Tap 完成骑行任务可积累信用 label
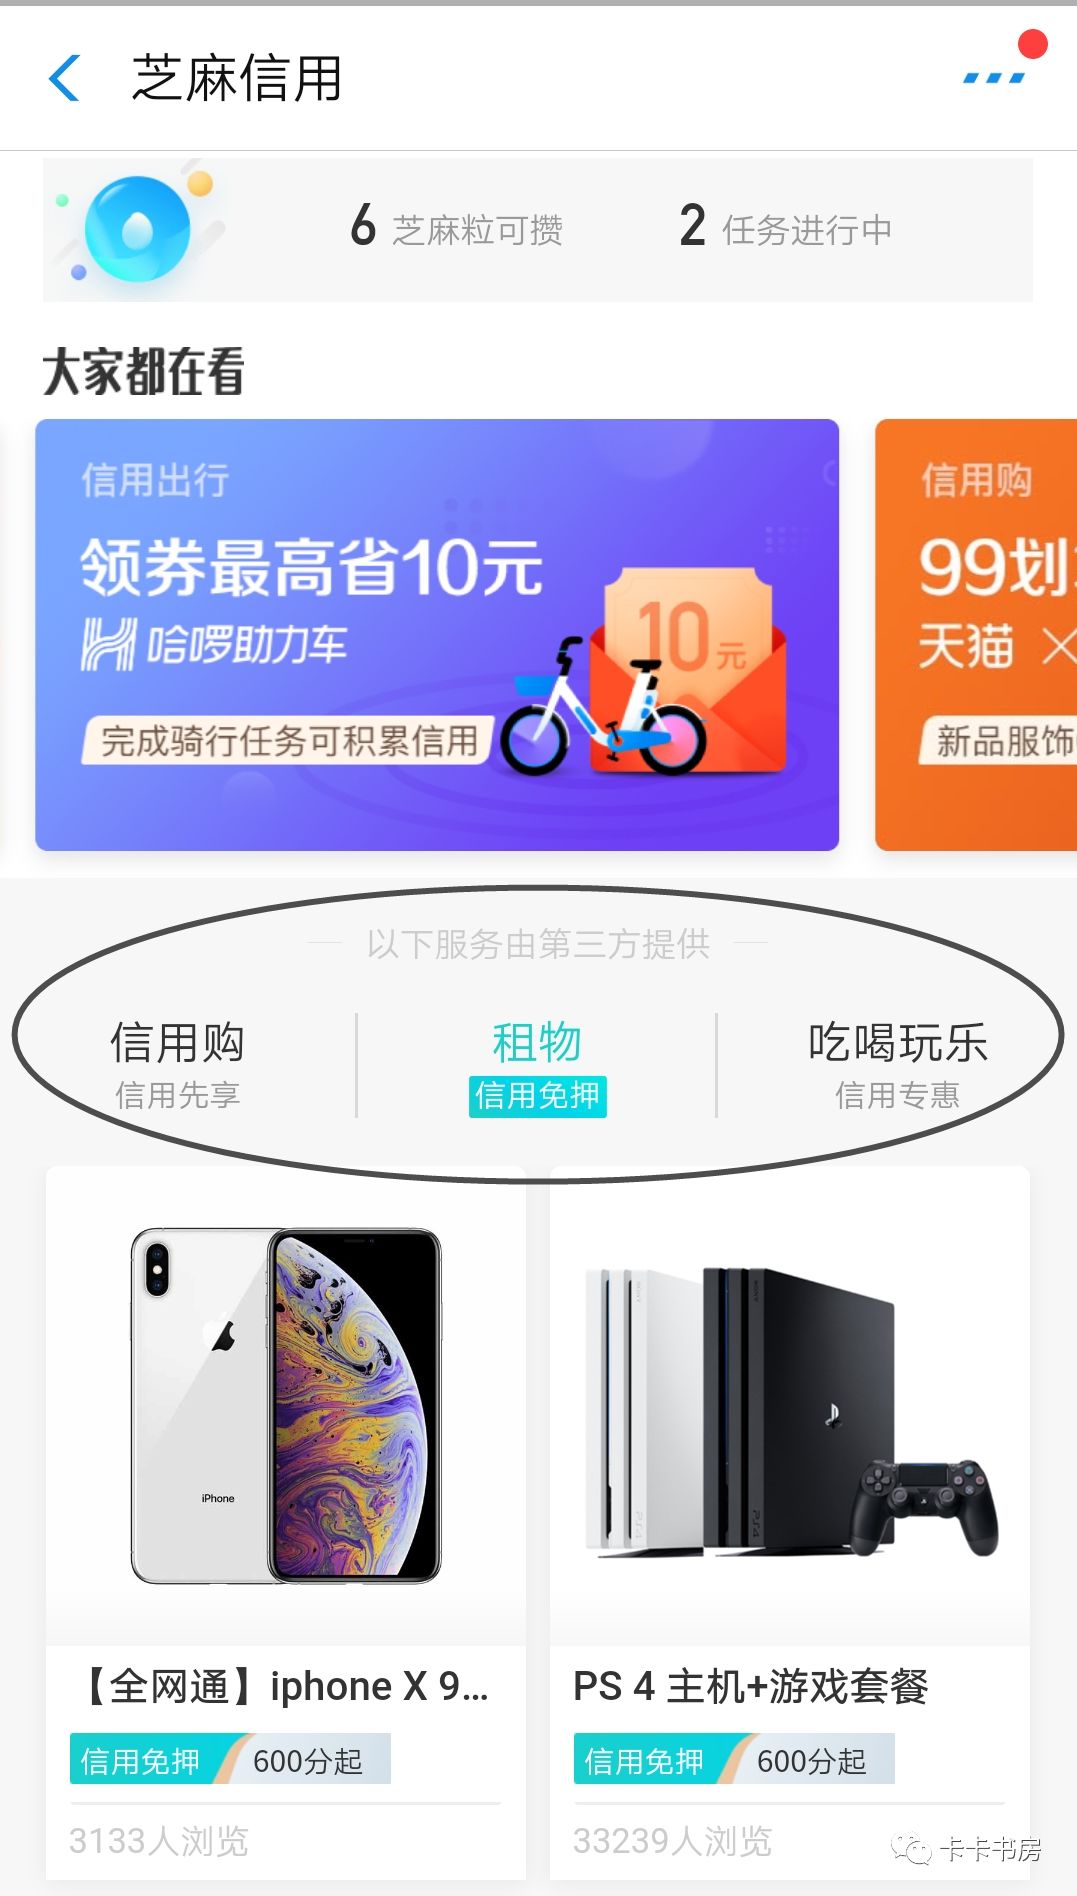 289,741
